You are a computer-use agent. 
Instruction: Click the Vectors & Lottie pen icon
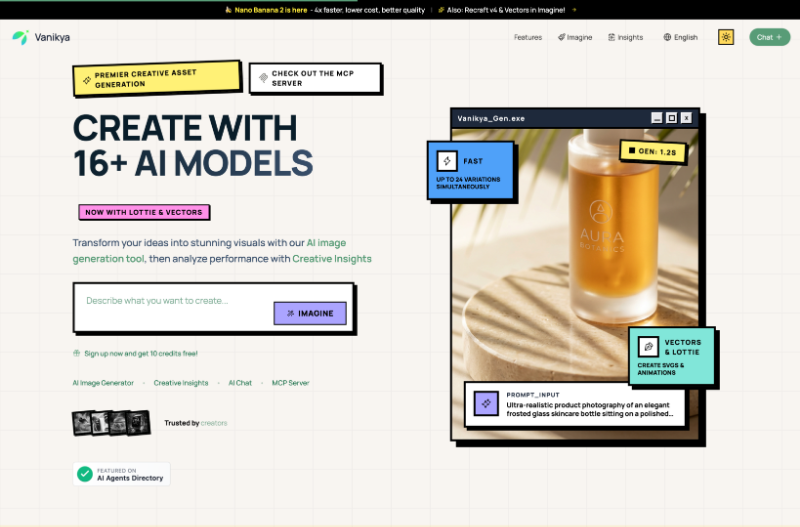pyautogui.click(x=648, y=347)
